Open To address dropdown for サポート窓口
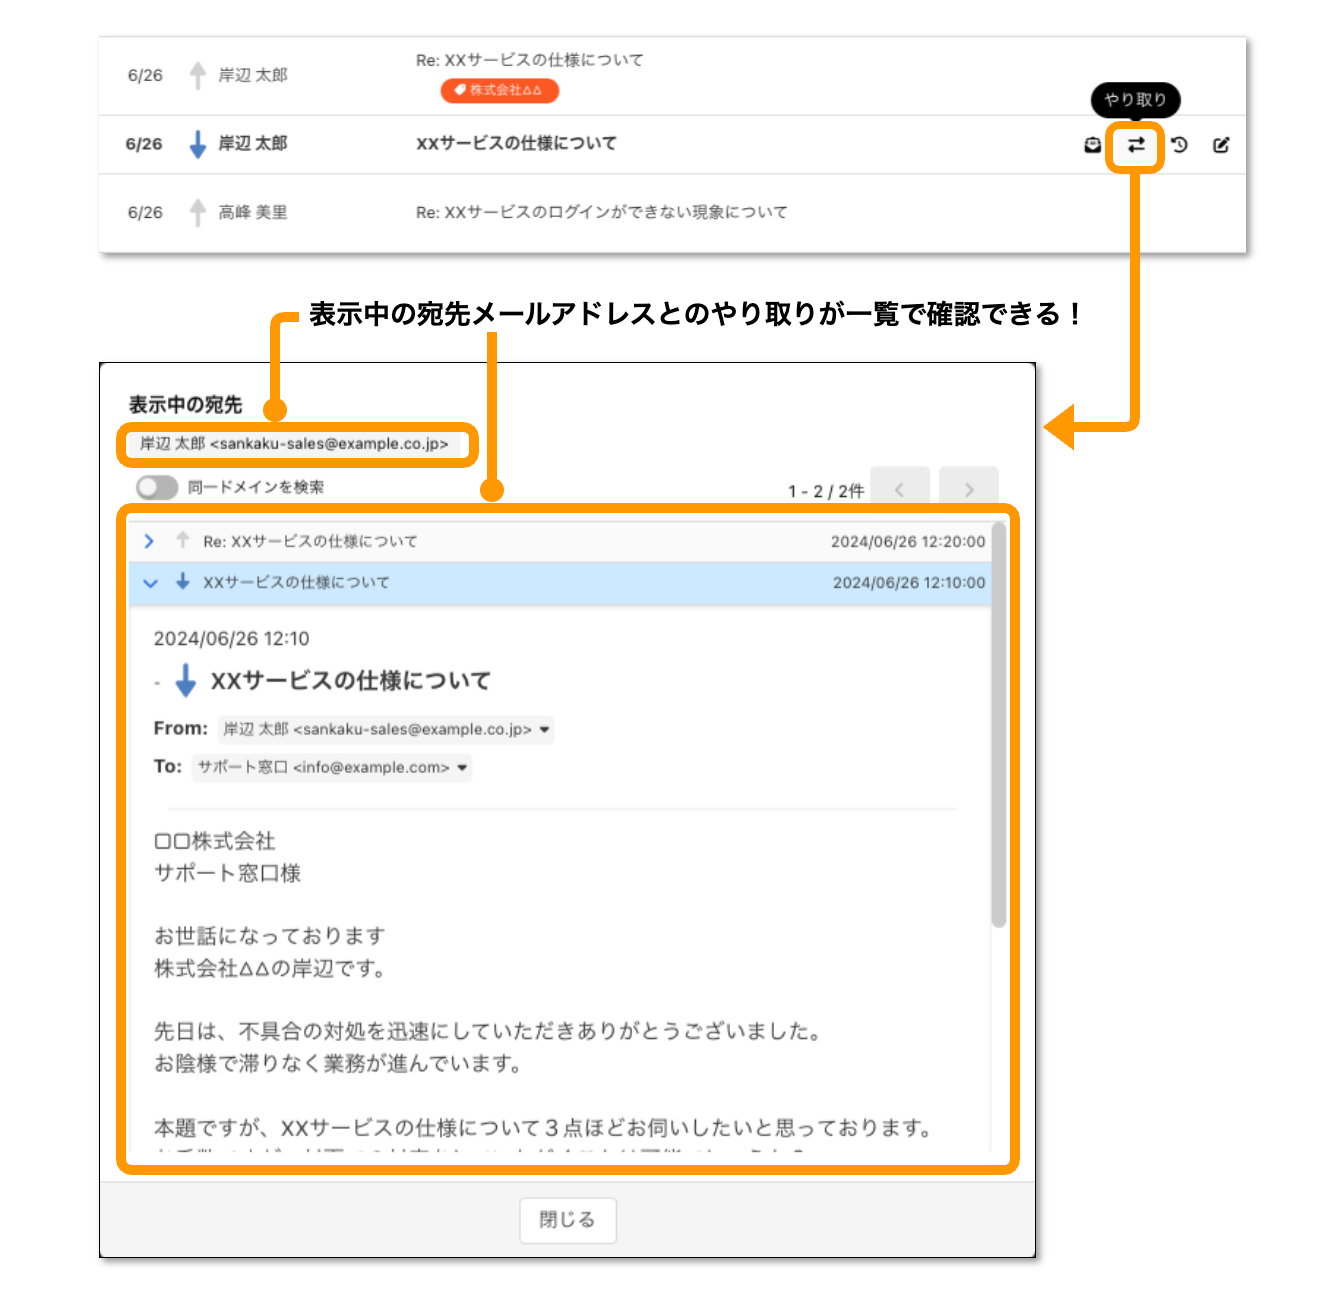Screen dimensions: 1343x1299 (x=462, y=768)
